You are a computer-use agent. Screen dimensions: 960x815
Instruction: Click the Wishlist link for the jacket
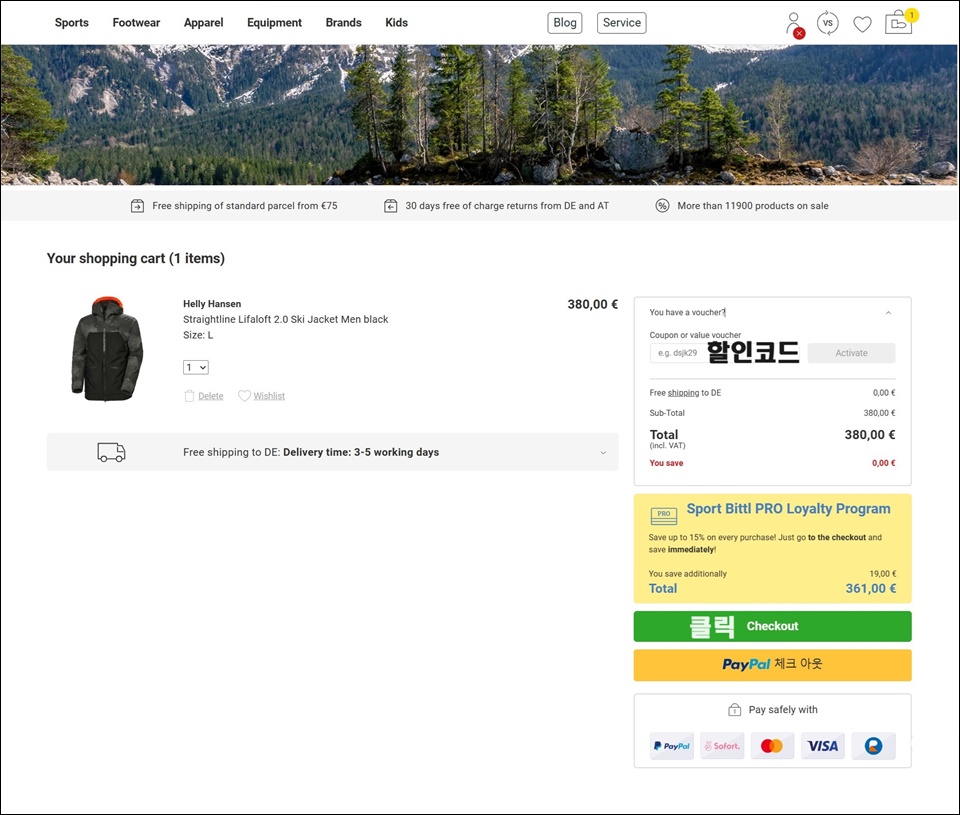(269, 396)
